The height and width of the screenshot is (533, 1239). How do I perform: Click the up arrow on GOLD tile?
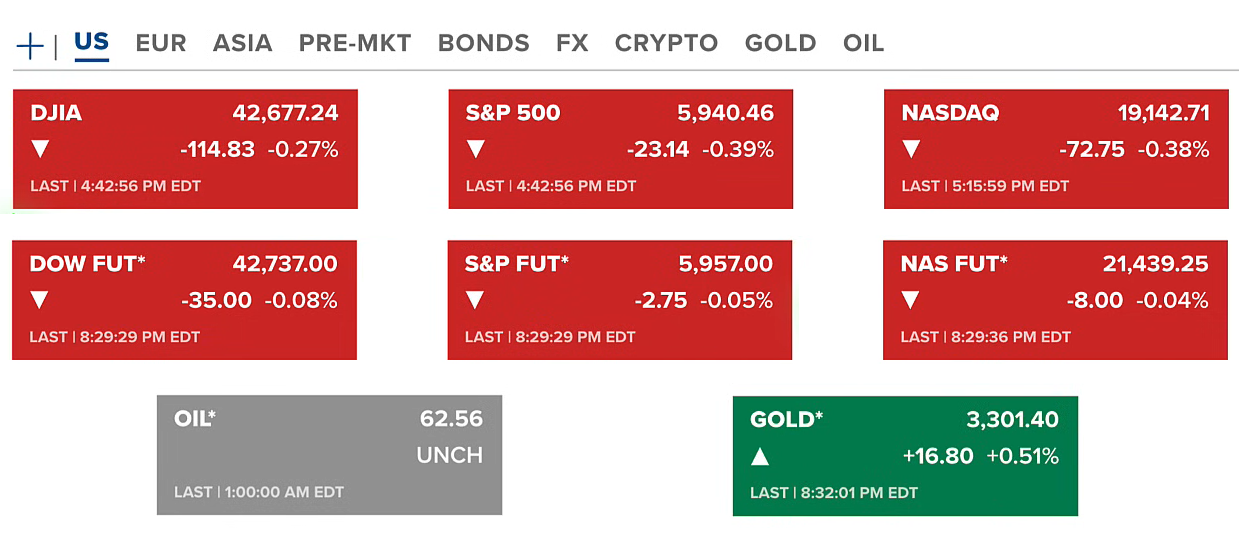click(761, 456)
